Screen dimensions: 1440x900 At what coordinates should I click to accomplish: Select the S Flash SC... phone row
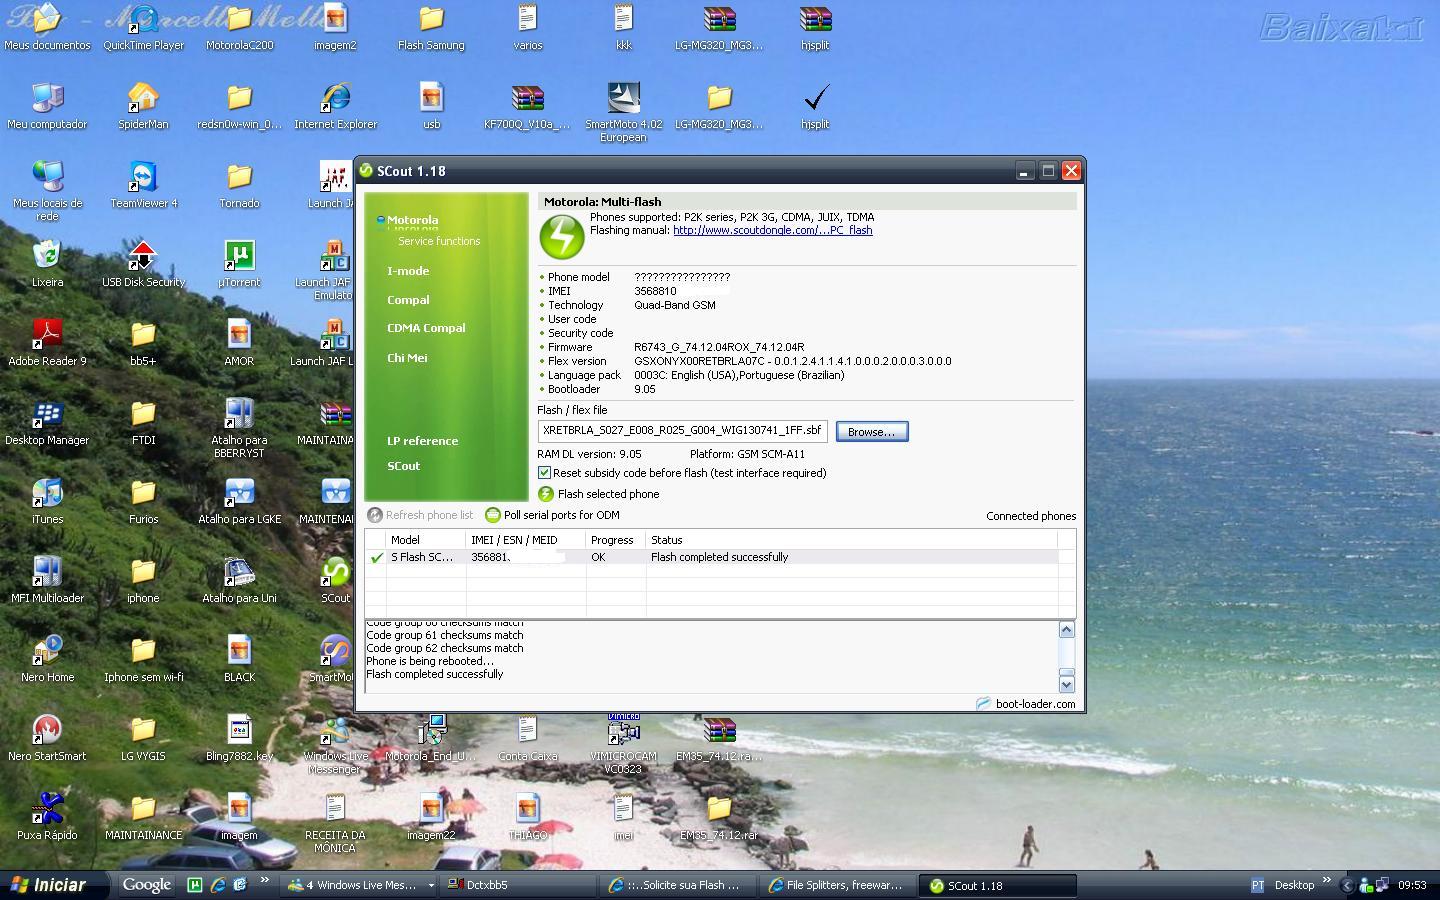(711, 557)
